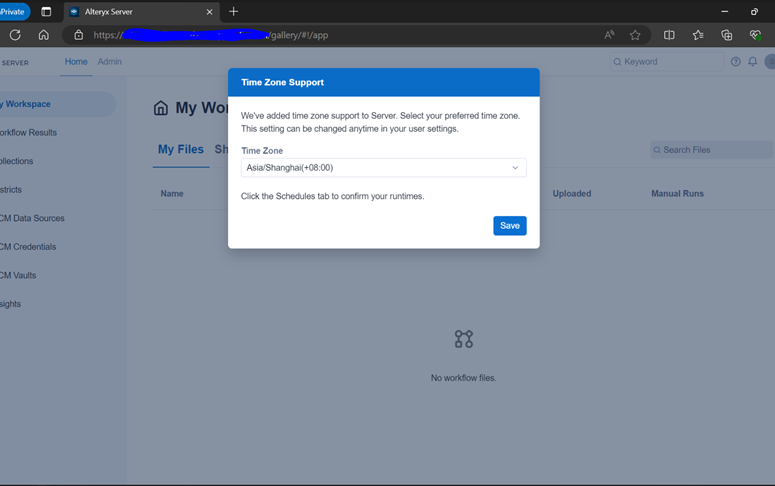This screenshot has width=775, height=486.
Task: Restore down the browser window
Action: coord(754,11)
